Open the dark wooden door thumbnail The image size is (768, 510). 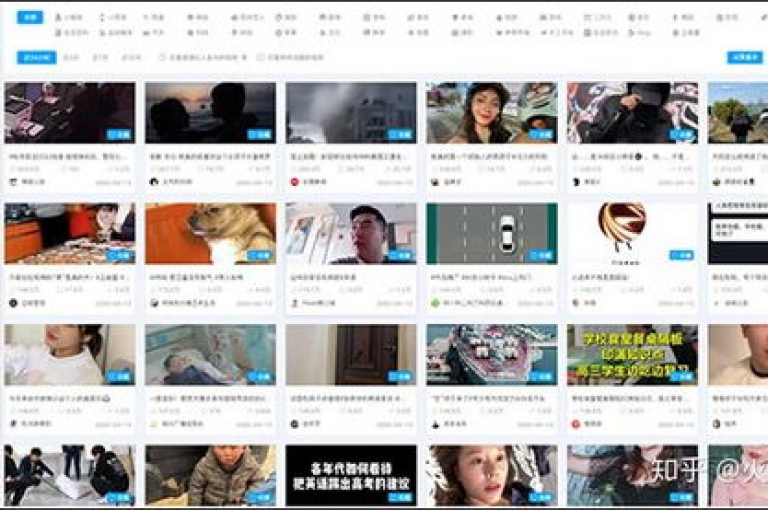351,355
